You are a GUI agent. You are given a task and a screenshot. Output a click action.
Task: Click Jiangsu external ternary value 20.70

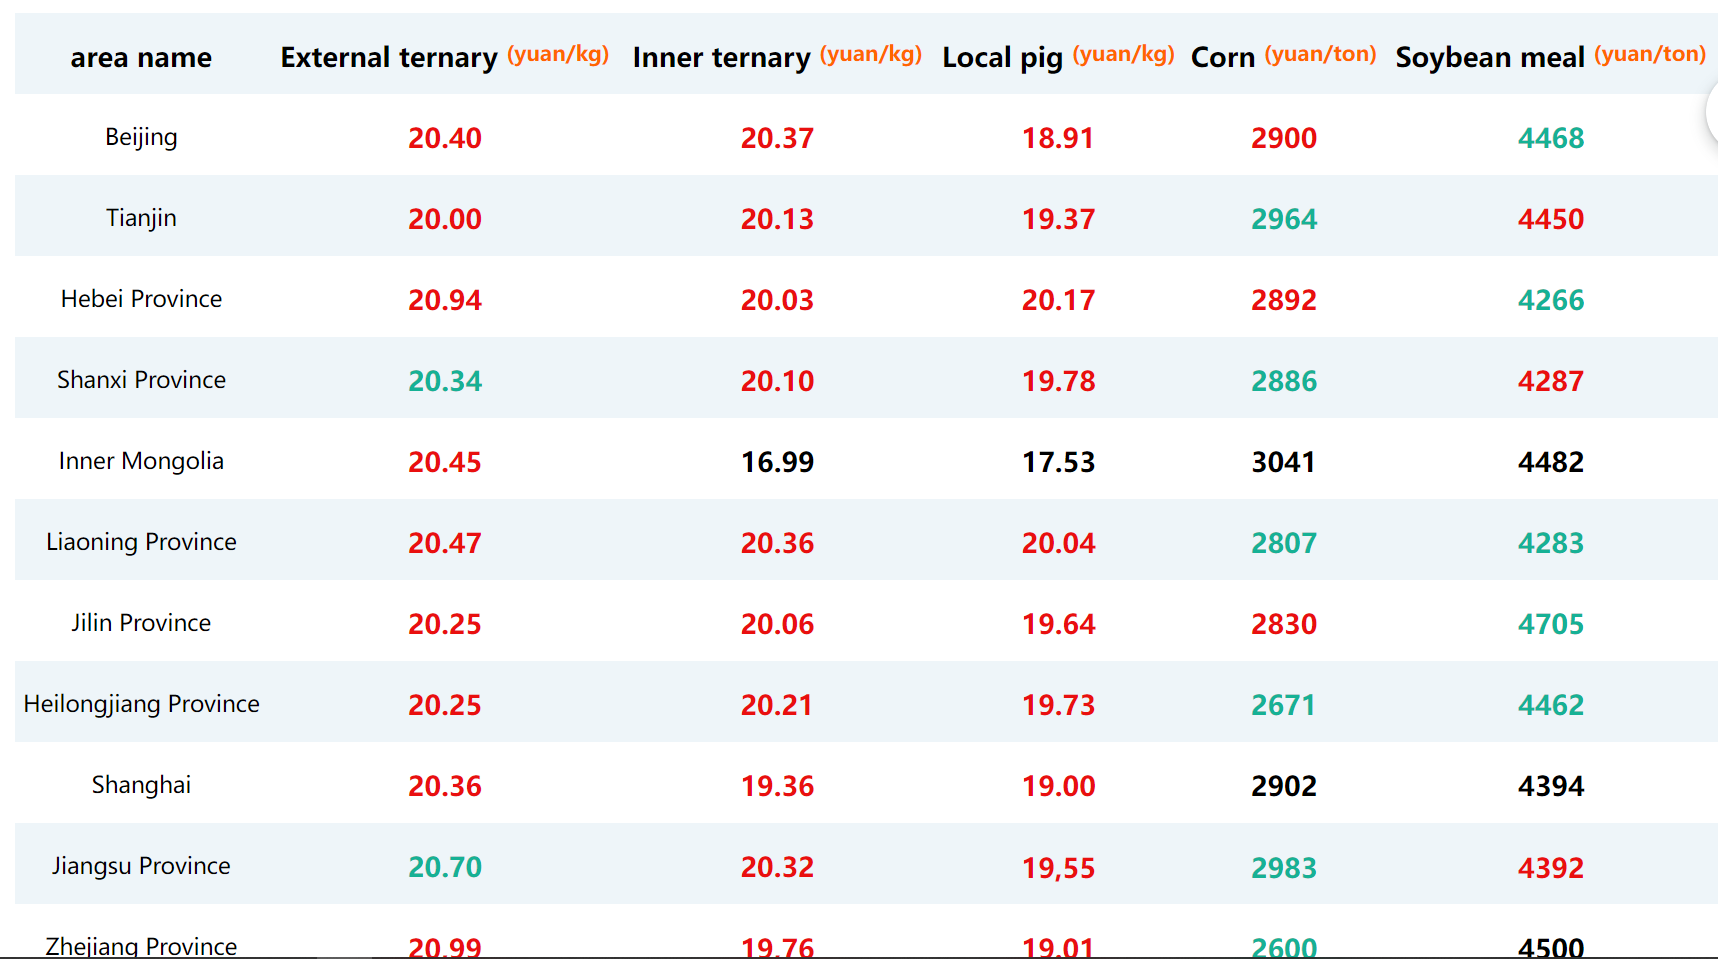point(445,867)
